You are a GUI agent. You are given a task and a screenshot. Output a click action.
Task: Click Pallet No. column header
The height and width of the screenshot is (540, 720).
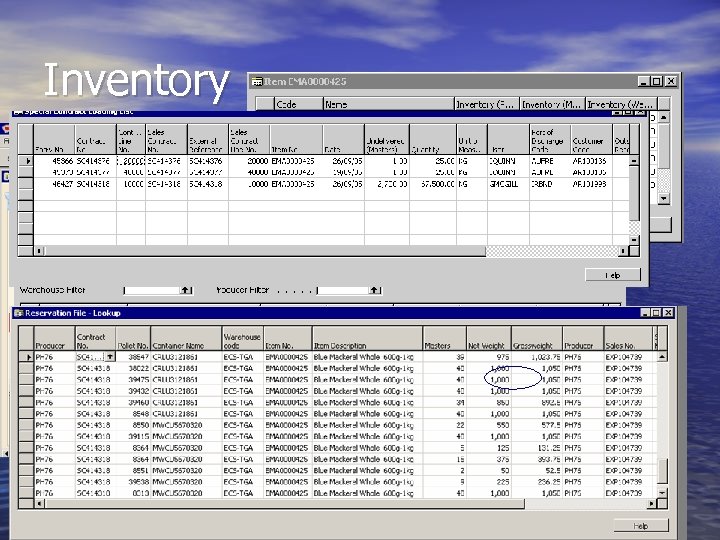point(133,339)
